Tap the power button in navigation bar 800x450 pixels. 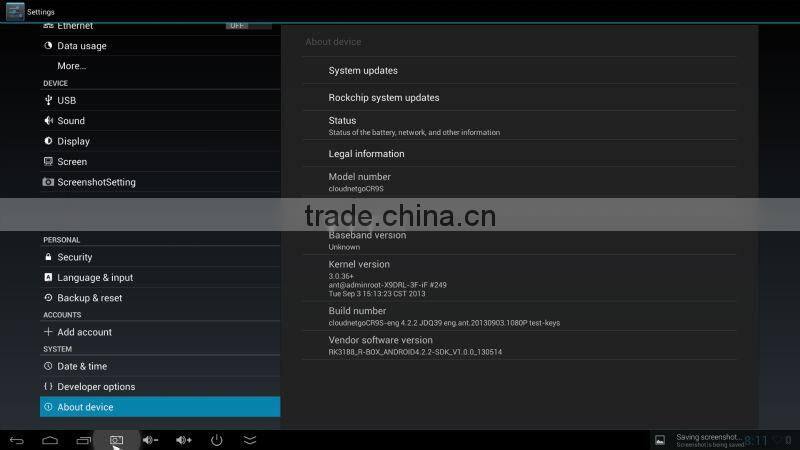coord(217,440)
